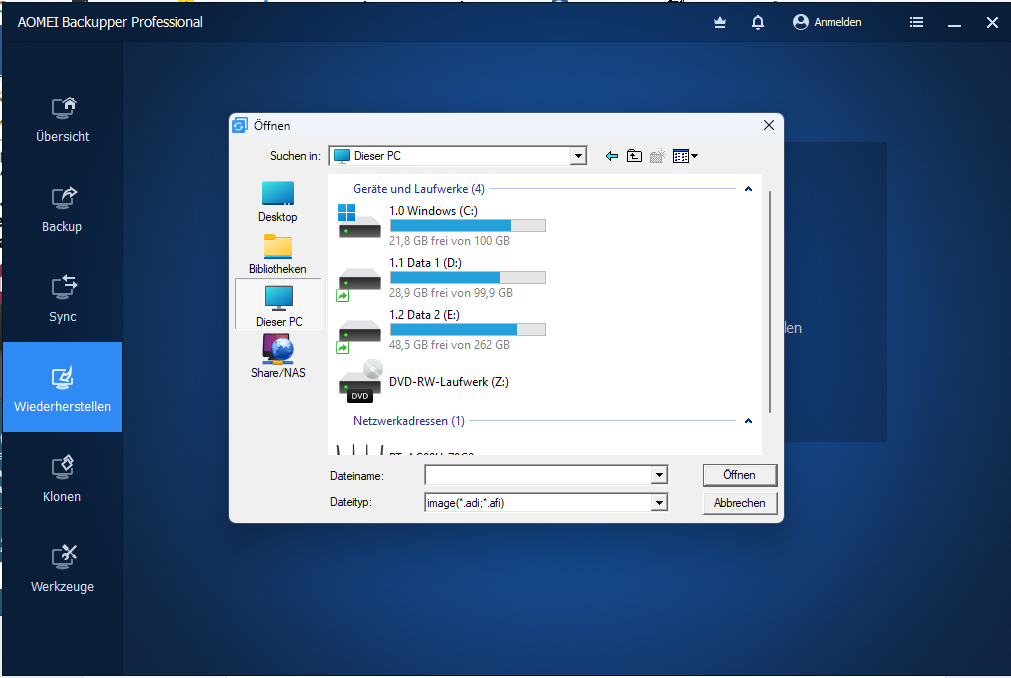
Task: Click the 1.2 Data 2 (E:) label
Action: click(424, 315)
